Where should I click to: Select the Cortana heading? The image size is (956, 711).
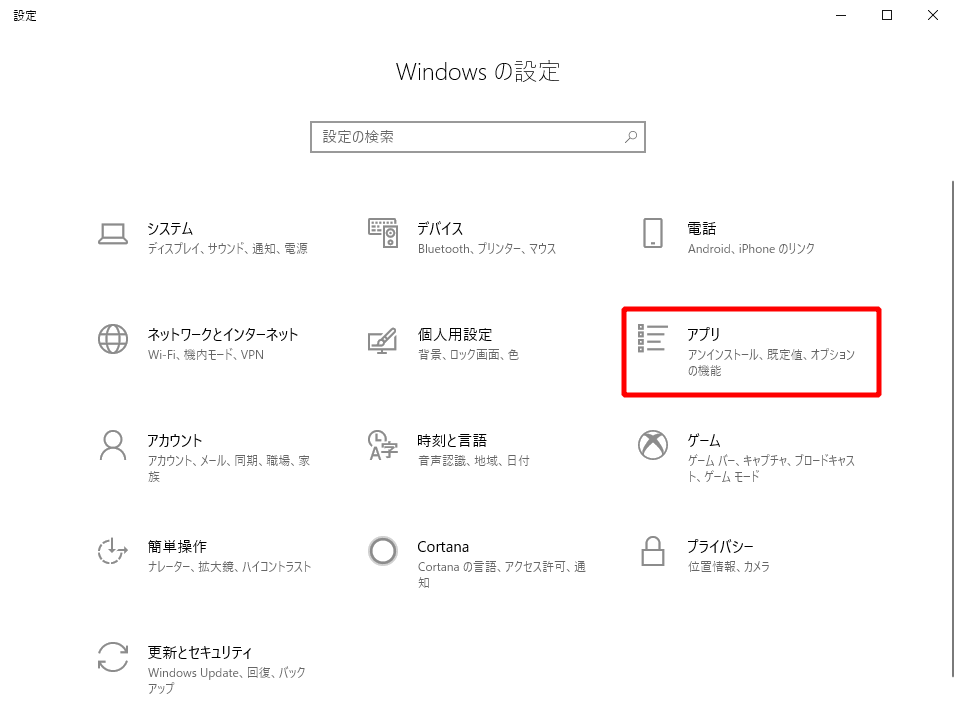click(443, 547)
